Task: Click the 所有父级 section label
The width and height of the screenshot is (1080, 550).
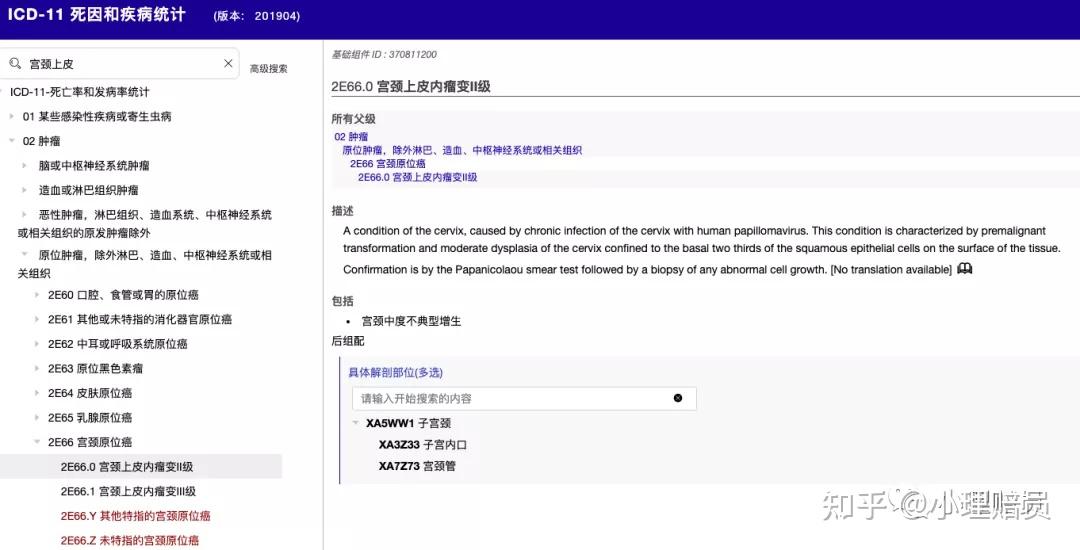Action: (x=353, y=119)
